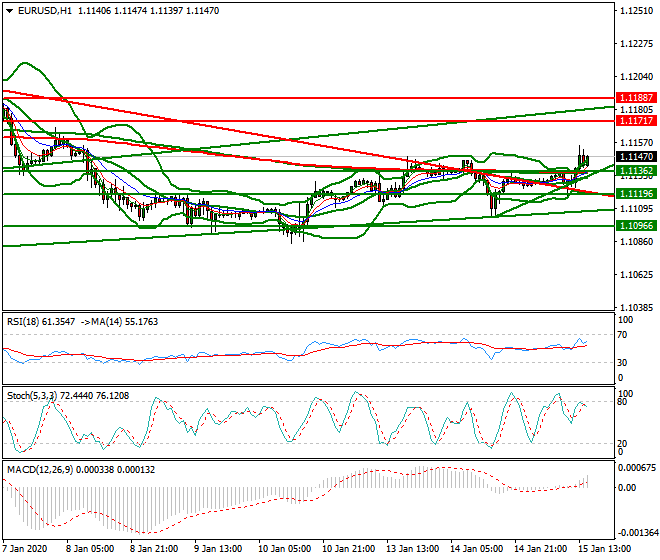
Task: Click the 10 Jan 05:00 time axis label
Action: point(284,549)
